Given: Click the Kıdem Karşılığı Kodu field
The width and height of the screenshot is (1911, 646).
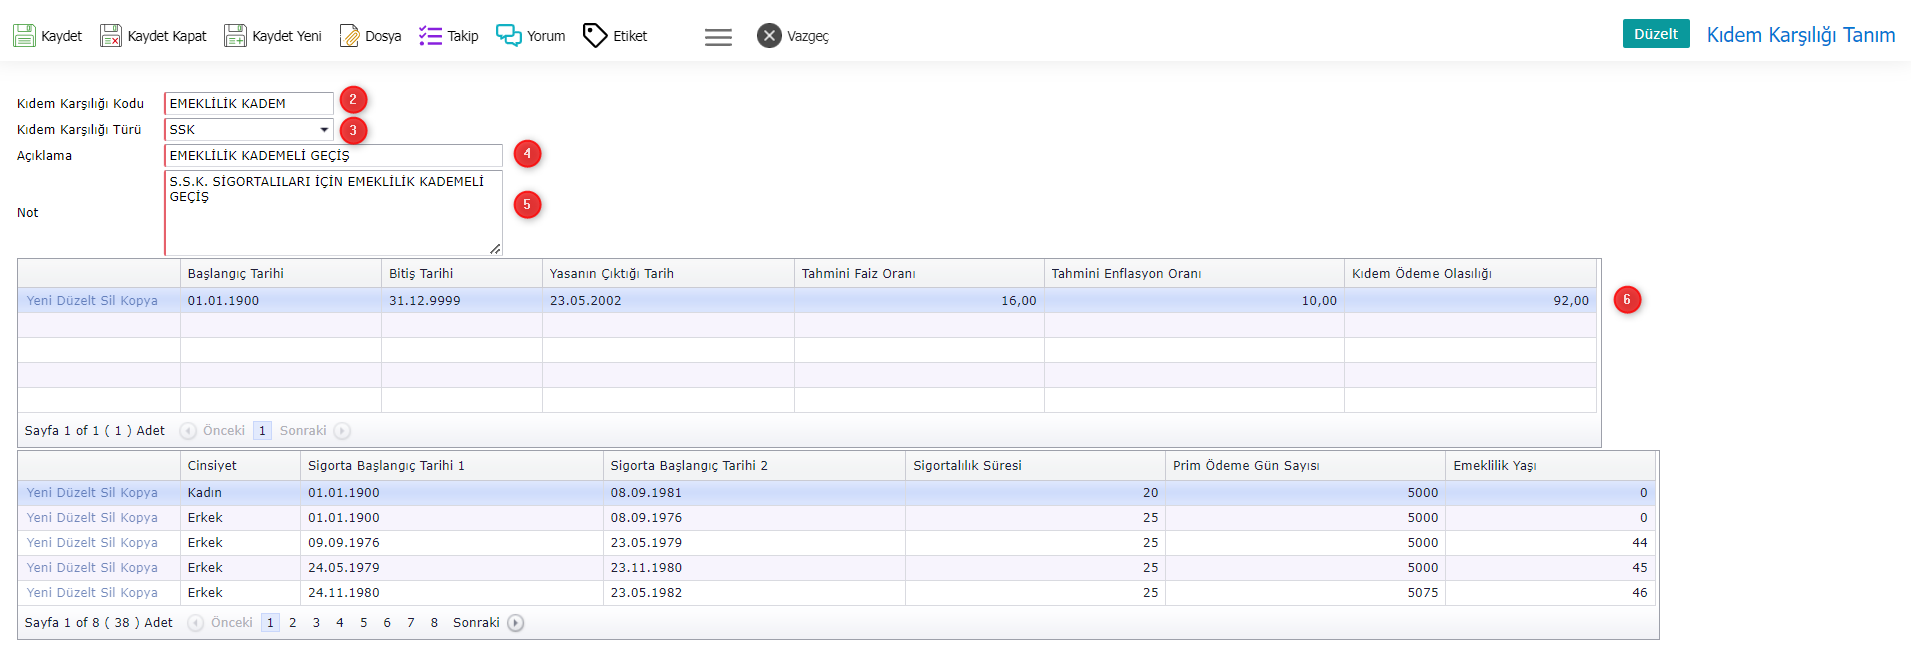Looking at the screenshot, I should pos(249,103).
